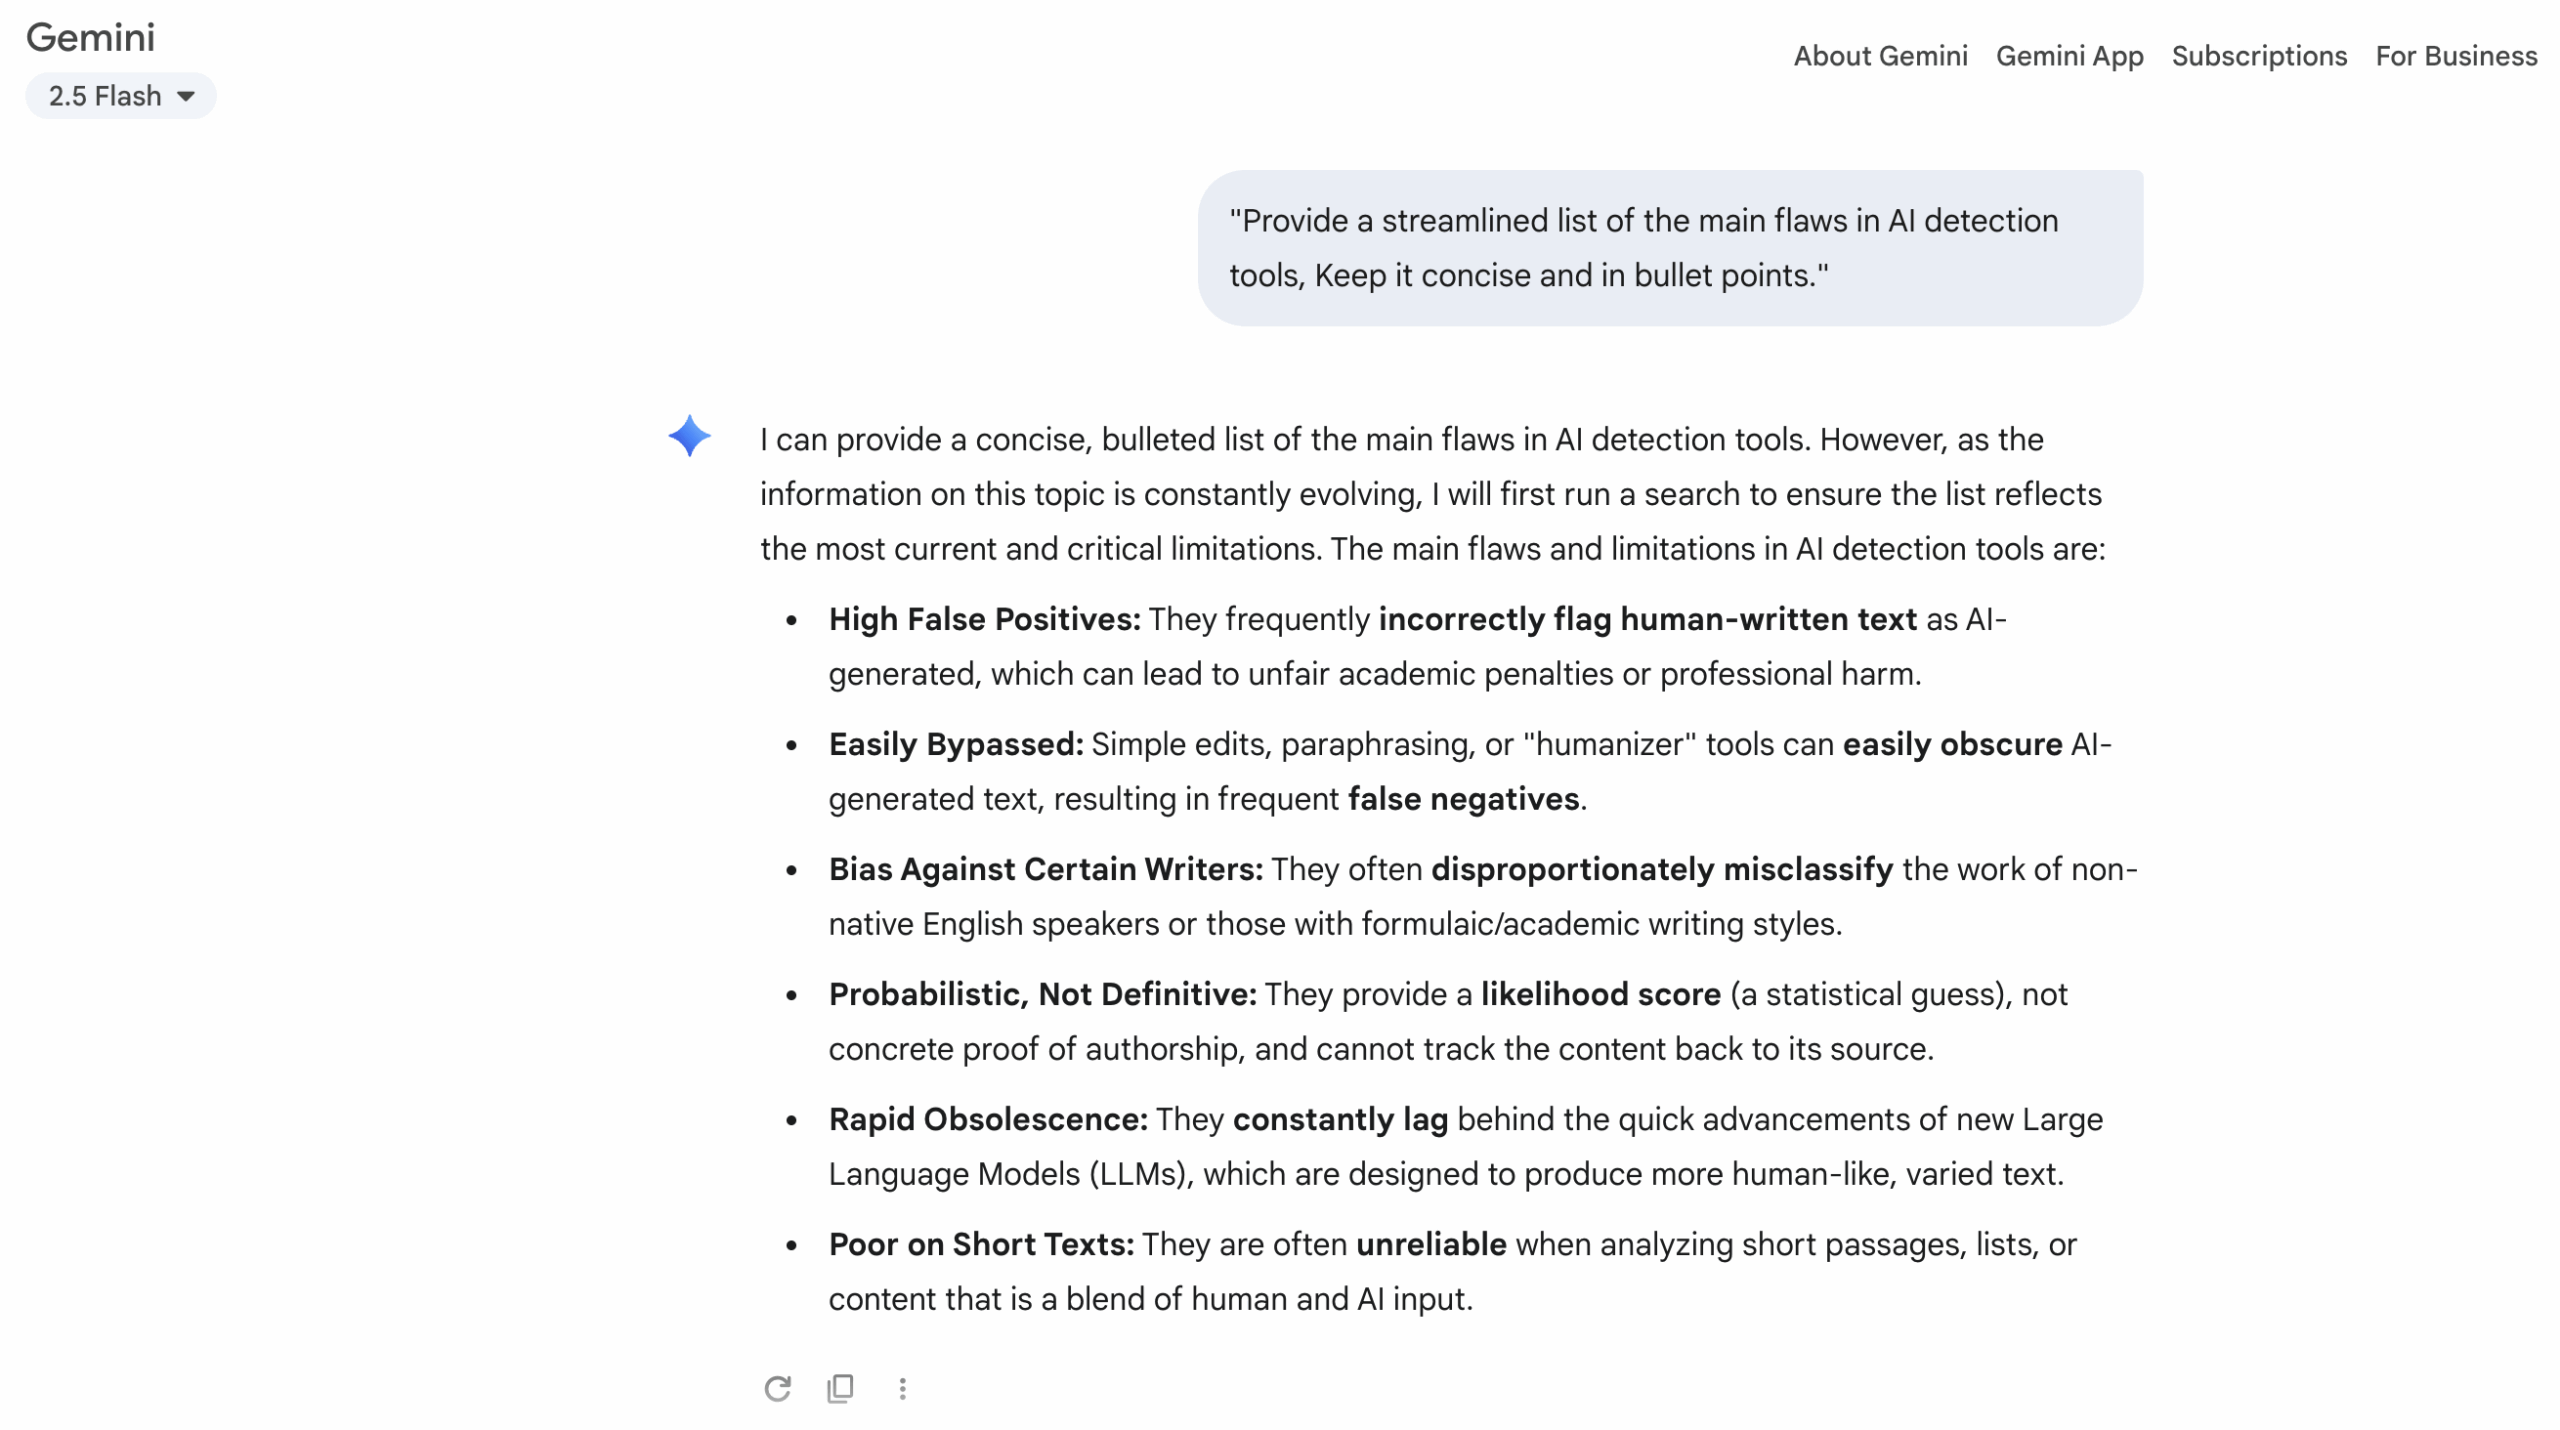Click the High False Positives heading
2560x1430 pixels.
[984, 619]
